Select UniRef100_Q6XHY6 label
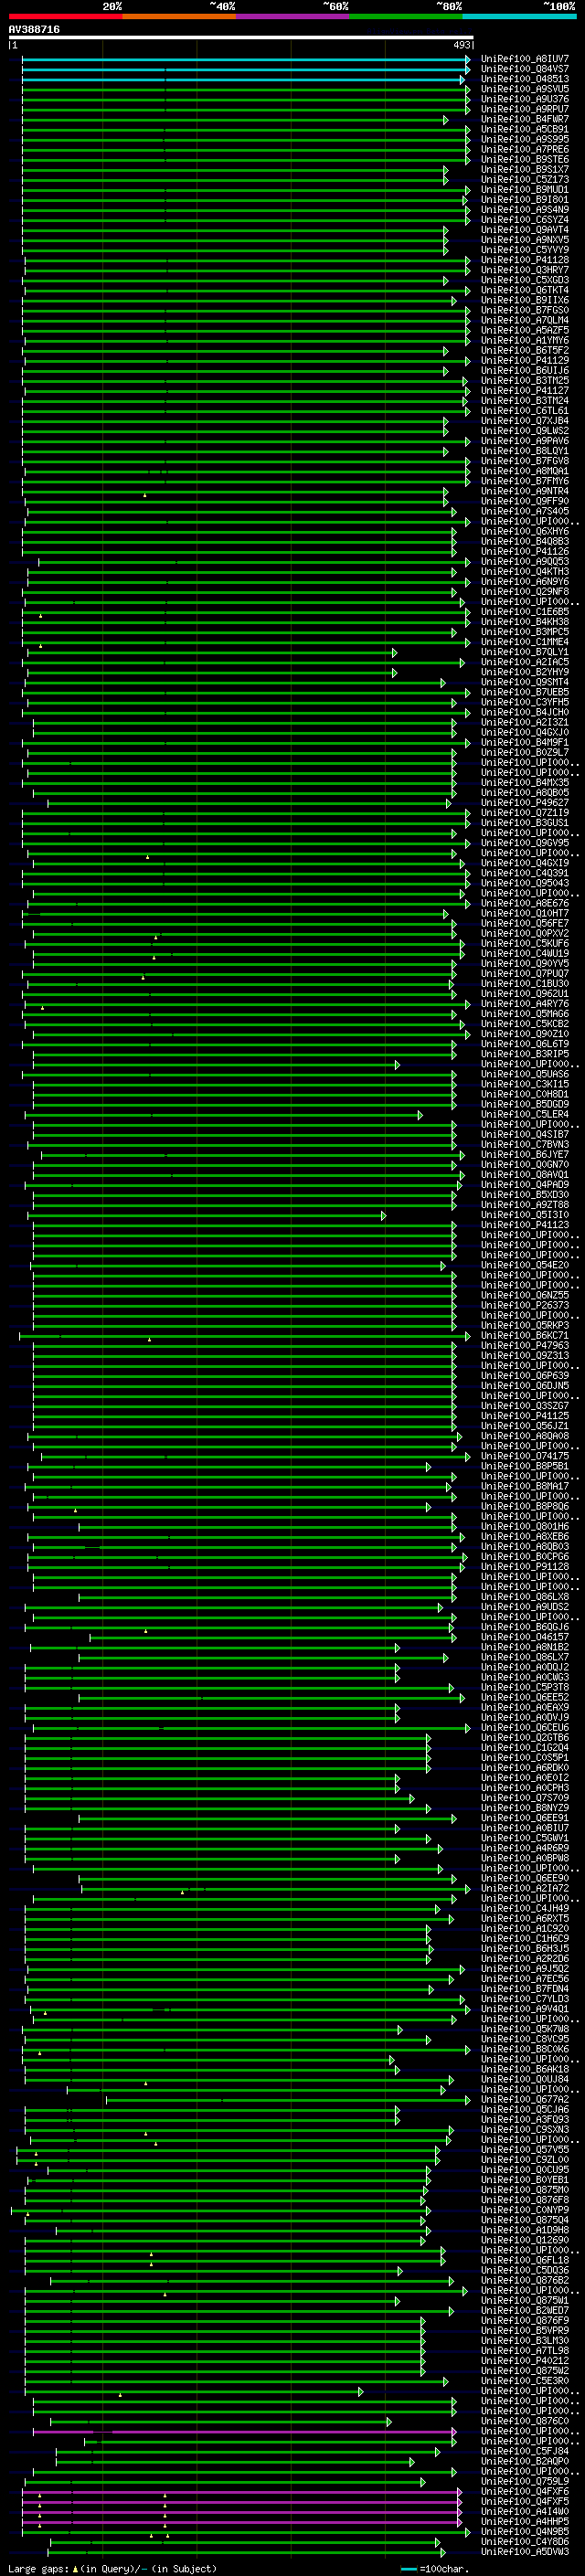 525,531
